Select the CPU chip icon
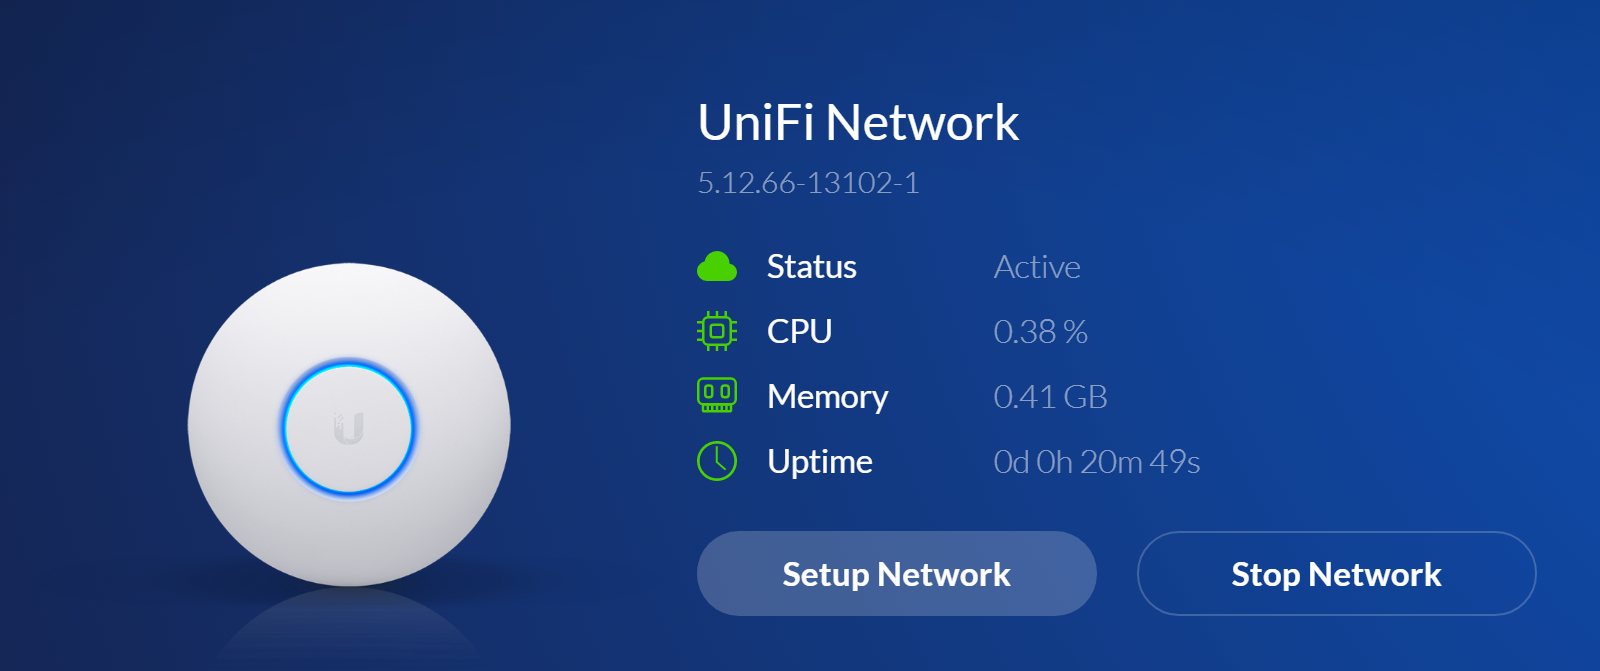This screenshot has width=1600, height=671. point(716,331)
